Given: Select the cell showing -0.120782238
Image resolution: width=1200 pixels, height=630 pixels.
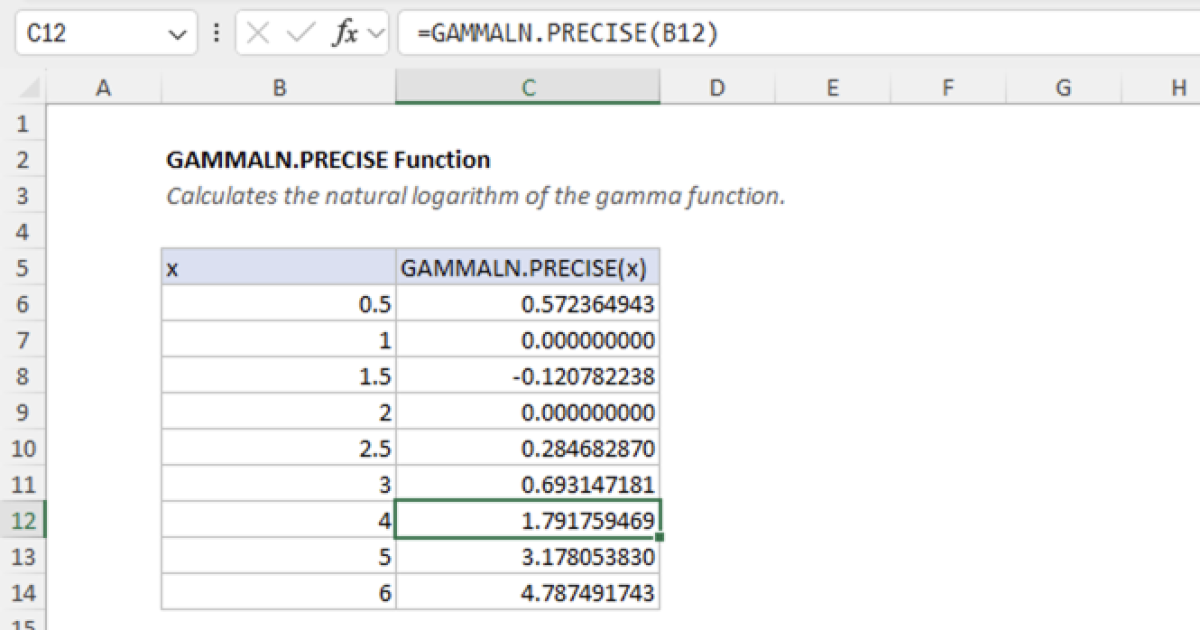Looking at the screenshot, I should (529, 376).
